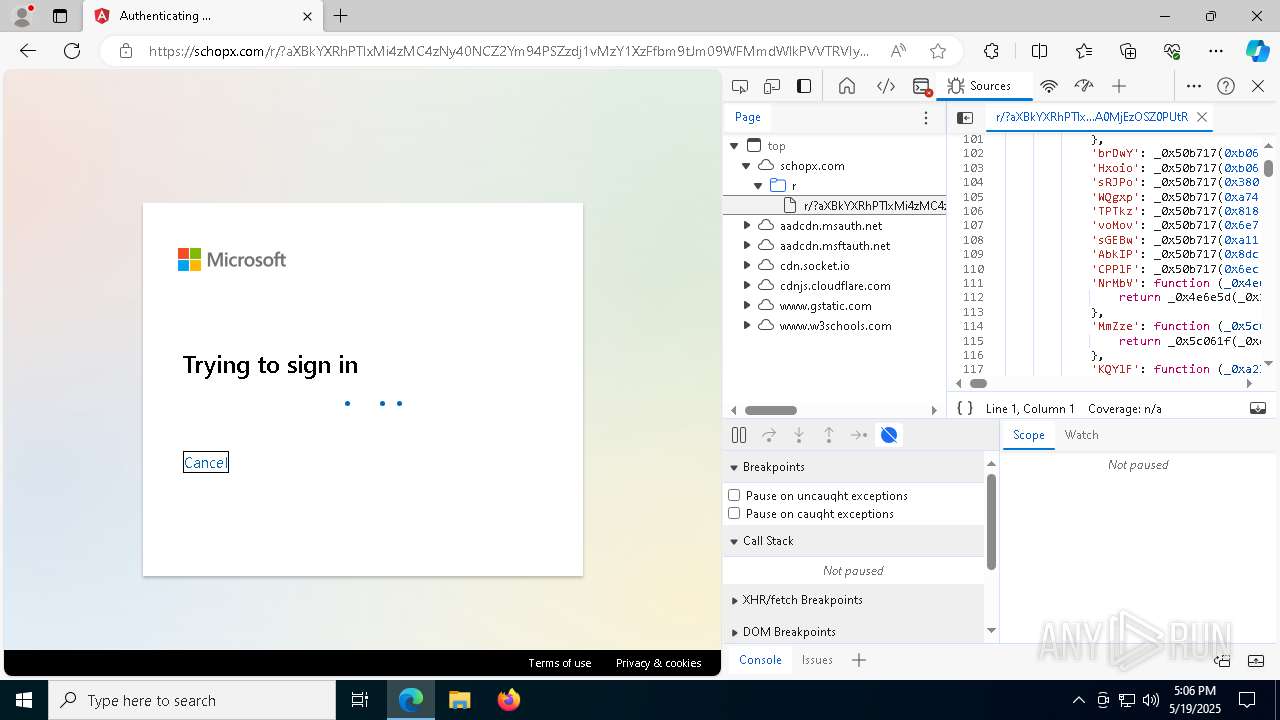Click Step over next function call
The image size is (1280, 720).
pos(769,435)
